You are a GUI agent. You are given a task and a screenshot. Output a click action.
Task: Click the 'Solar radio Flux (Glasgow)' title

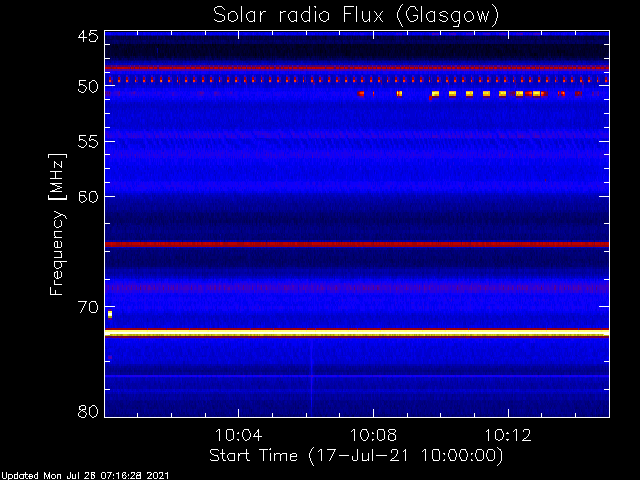click(356, 16)
